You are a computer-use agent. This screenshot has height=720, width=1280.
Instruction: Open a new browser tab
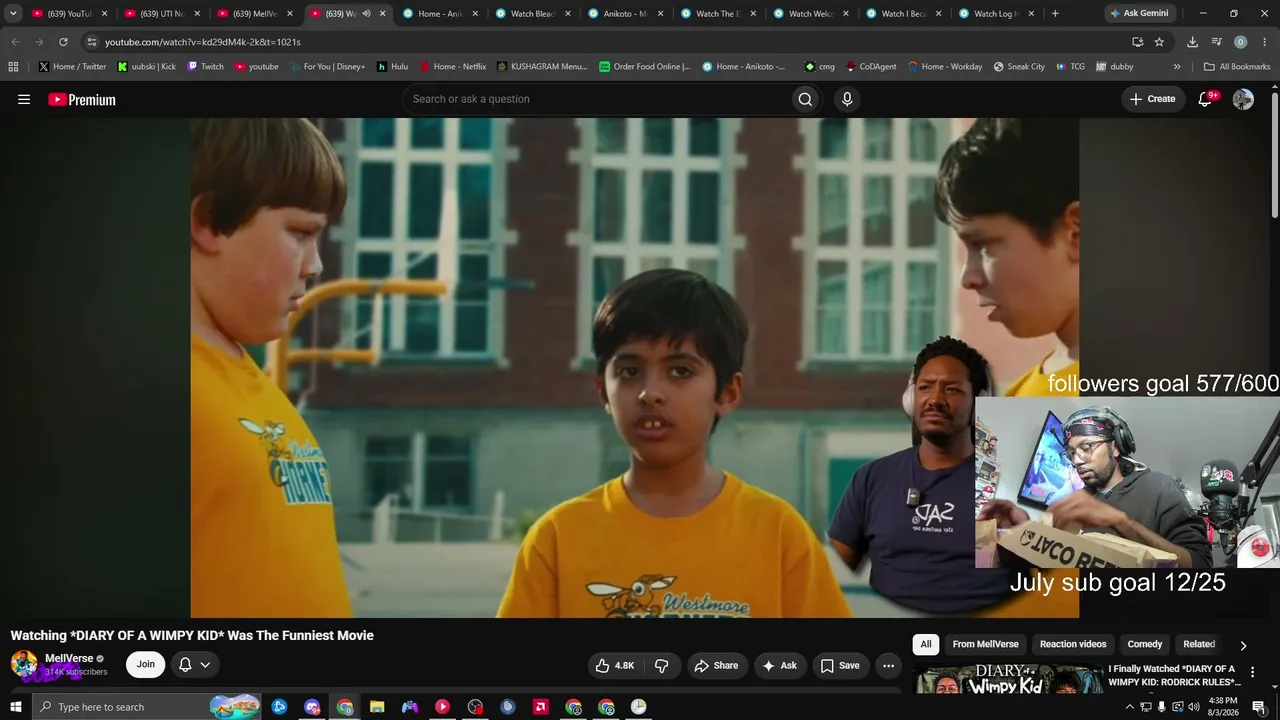(x=1055, y=14)
